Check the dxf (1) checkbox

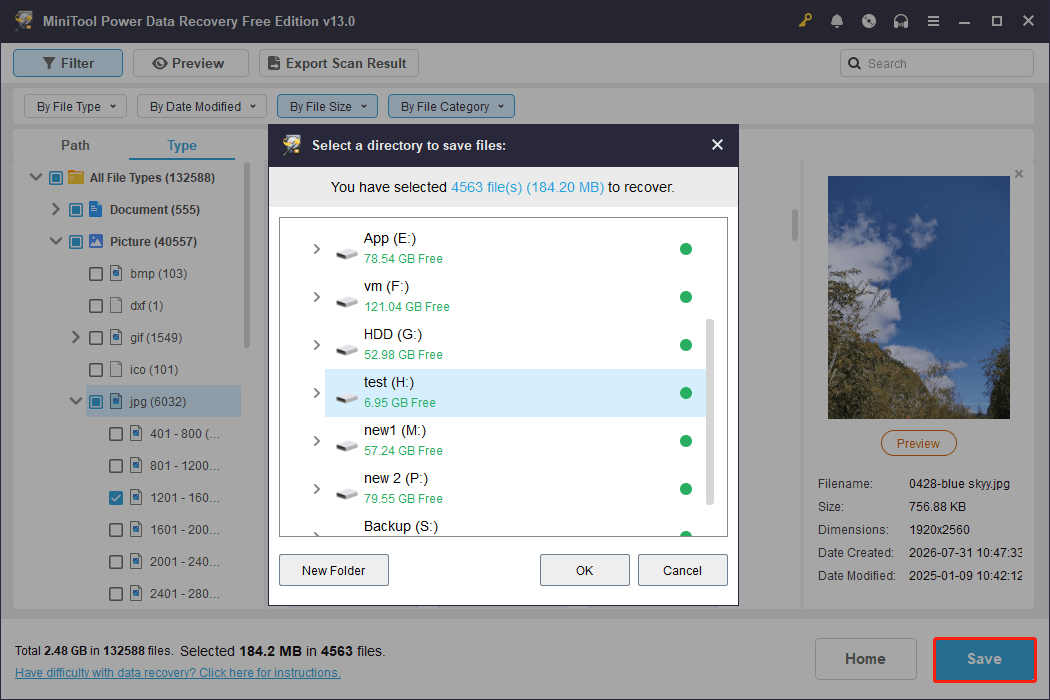click(96, 306)
